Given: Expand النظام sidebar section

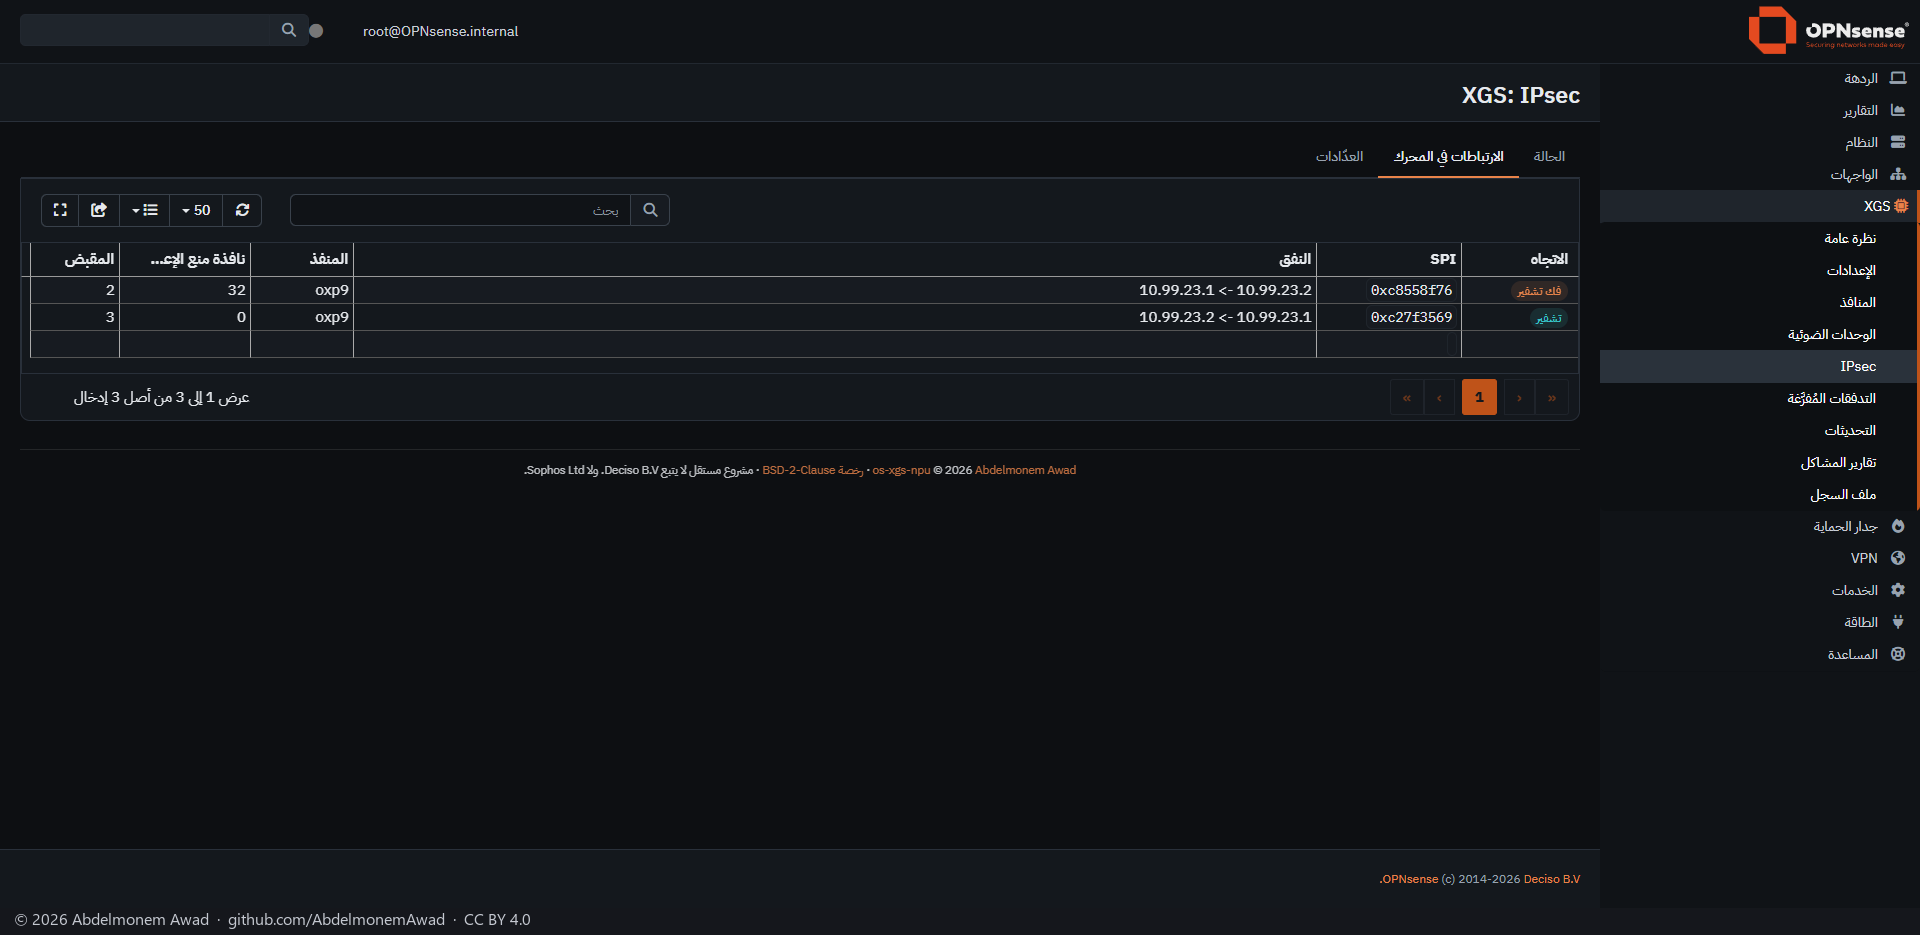Looking at the screenshot, I should click(1760, 142).
